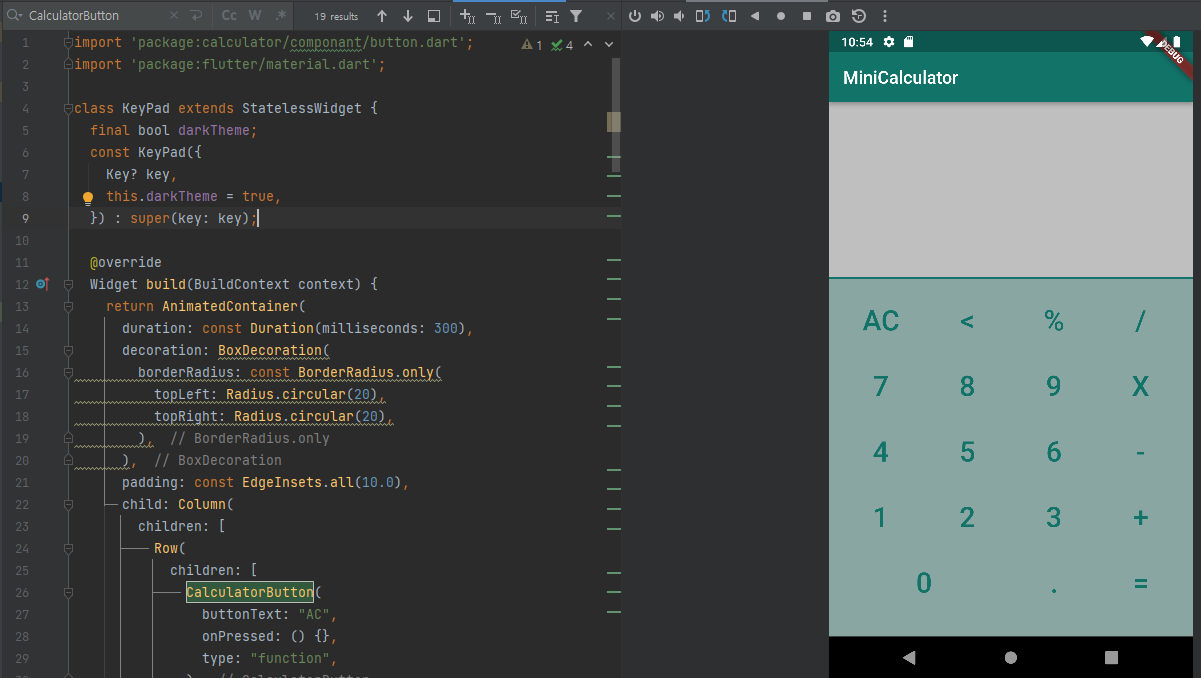Click highlighted CalculatorButton text on line 26
This screenshot has height=678, width=1201.
click(250, 592)
